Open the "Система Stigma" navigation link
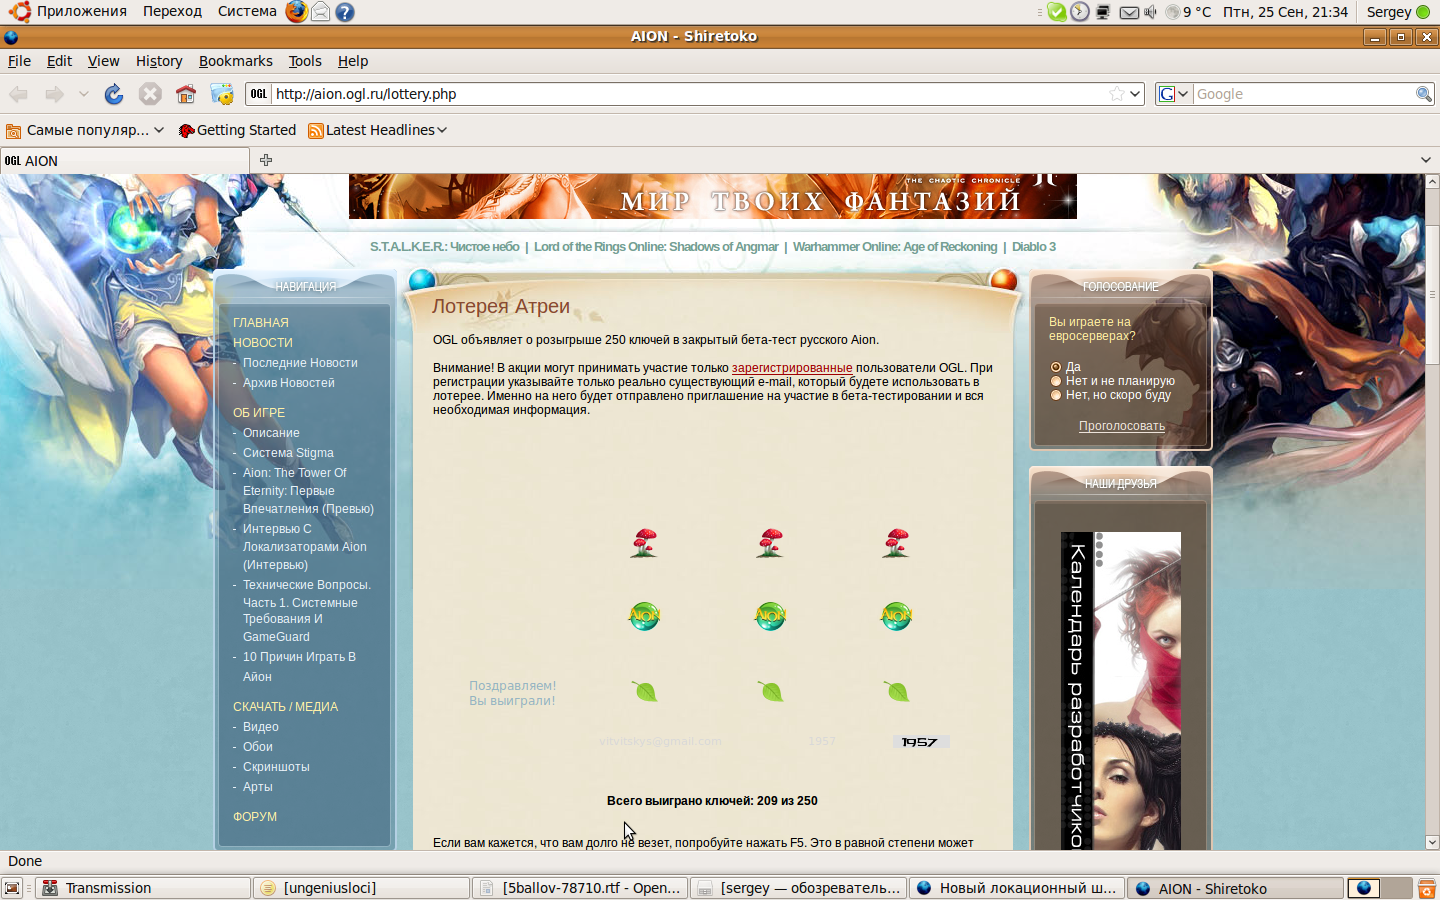This screenshot has height=900, width=1440. coord(288,453)
